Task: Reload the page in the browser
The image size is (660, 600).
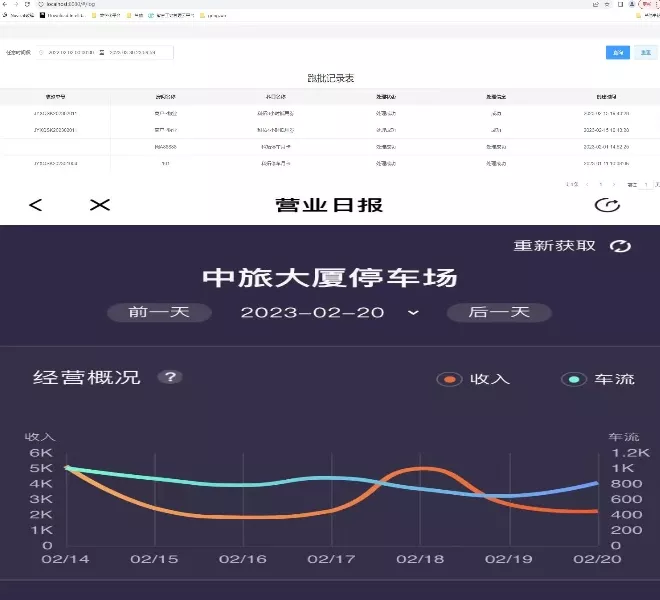Action: tap(27, 4)
